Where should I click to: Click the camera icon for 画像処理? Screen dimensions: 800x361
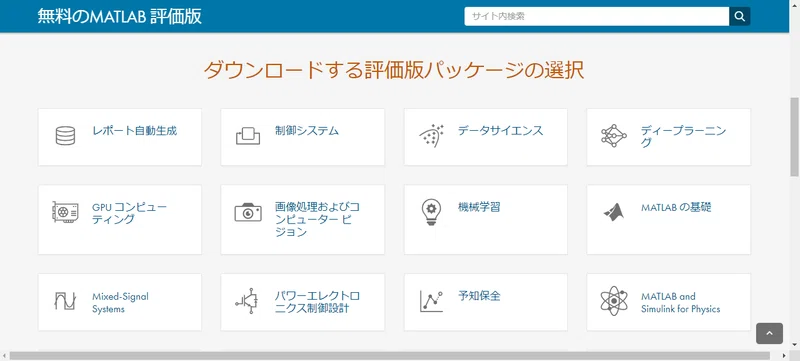click(248, 212)
